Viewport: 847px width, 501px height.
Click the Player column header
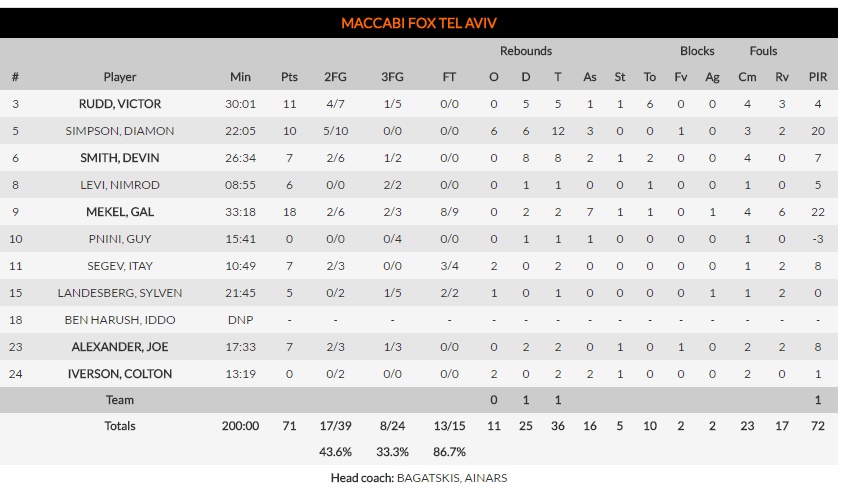(120, 77)
